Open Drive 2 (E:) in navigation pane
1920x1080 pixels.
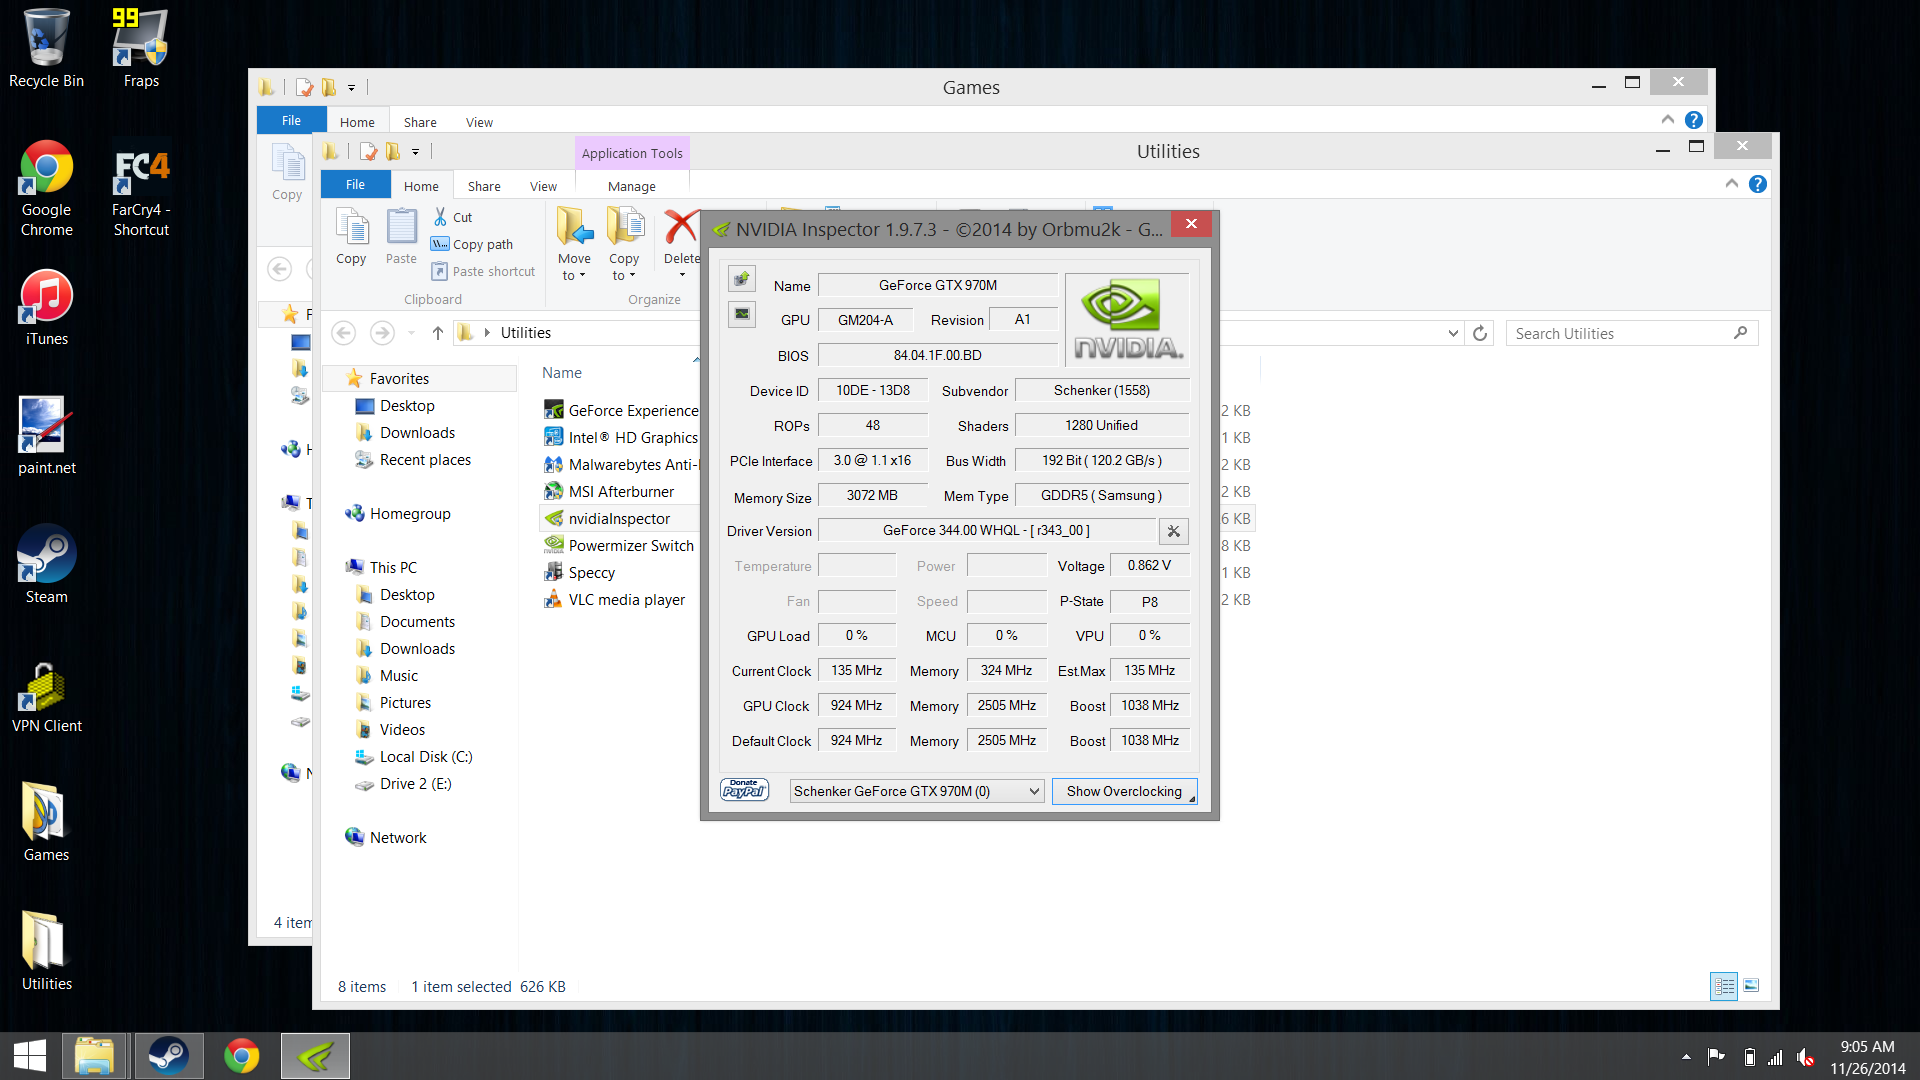414,784
